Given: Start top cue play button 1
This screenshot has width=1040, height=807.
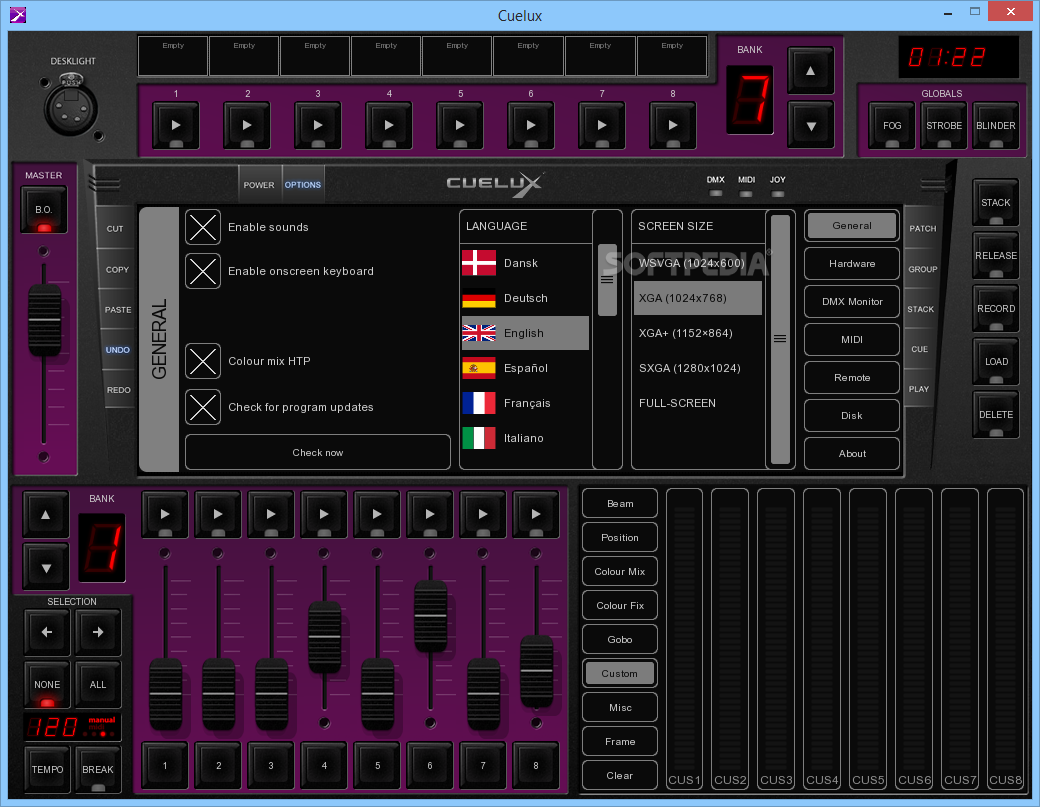Looking at the screenshot, I should point(176,125).
